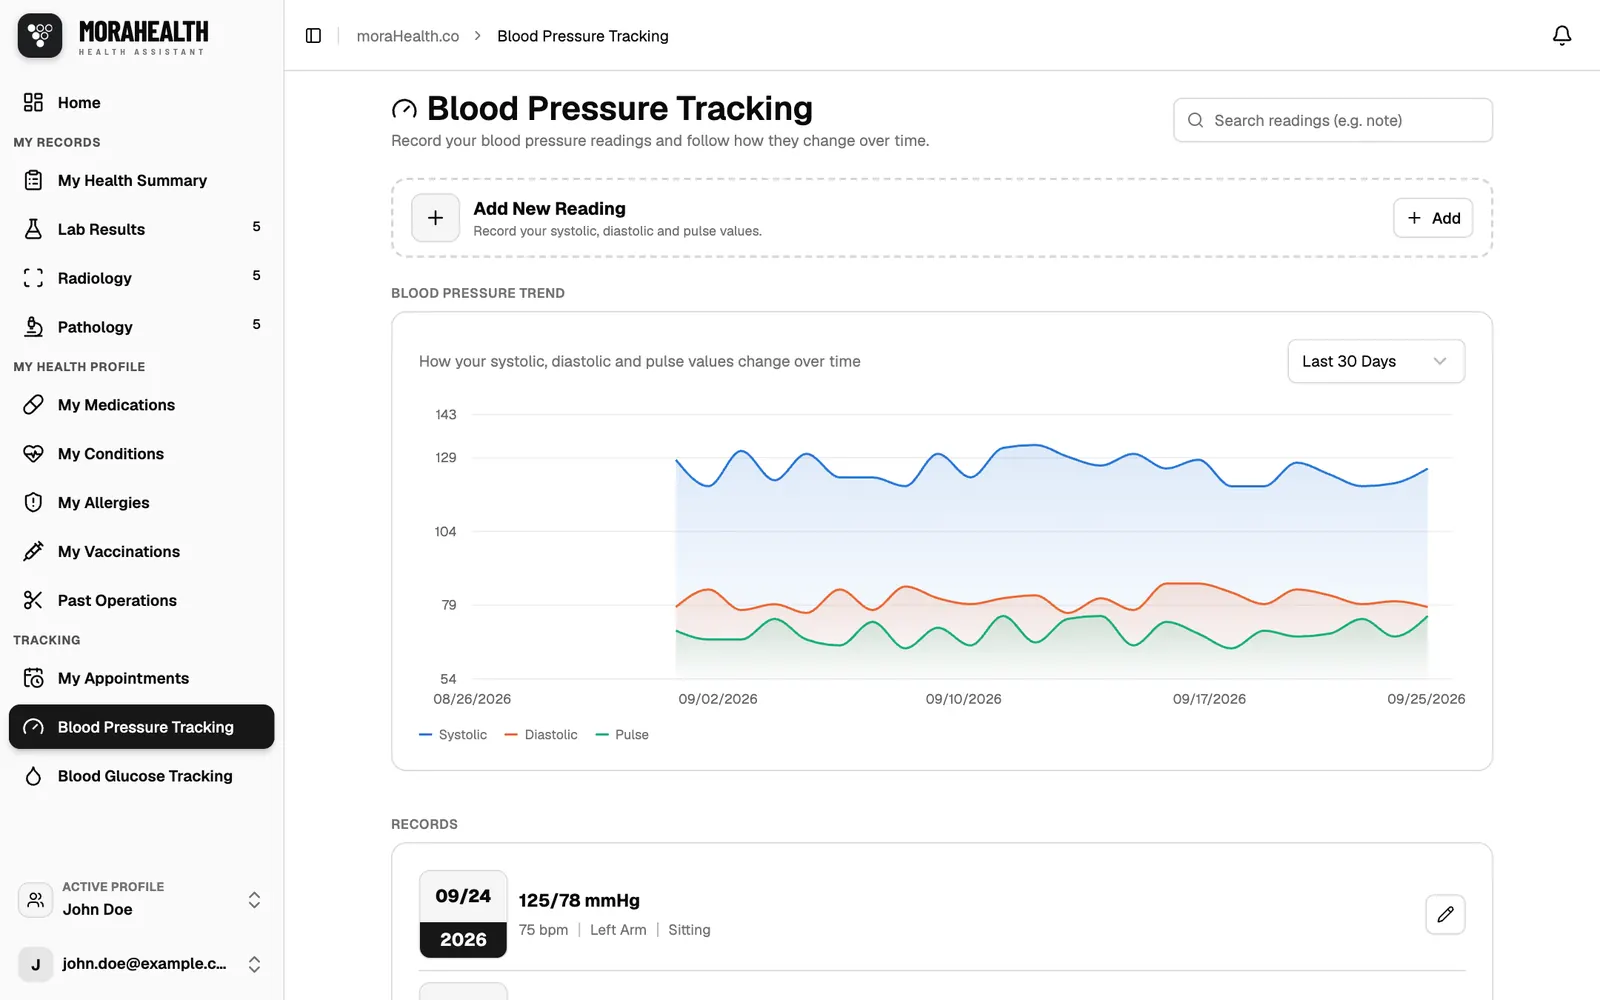Screen dimensions: 1600x1000
Task: Open Lab Results section
Action: 141,229
